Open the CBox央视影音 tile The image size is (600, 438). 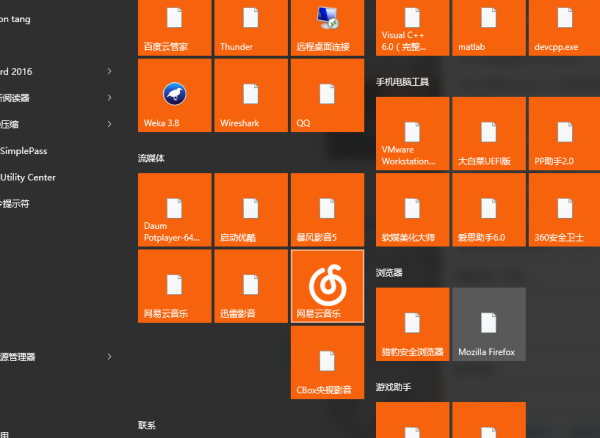click(328, 362)
